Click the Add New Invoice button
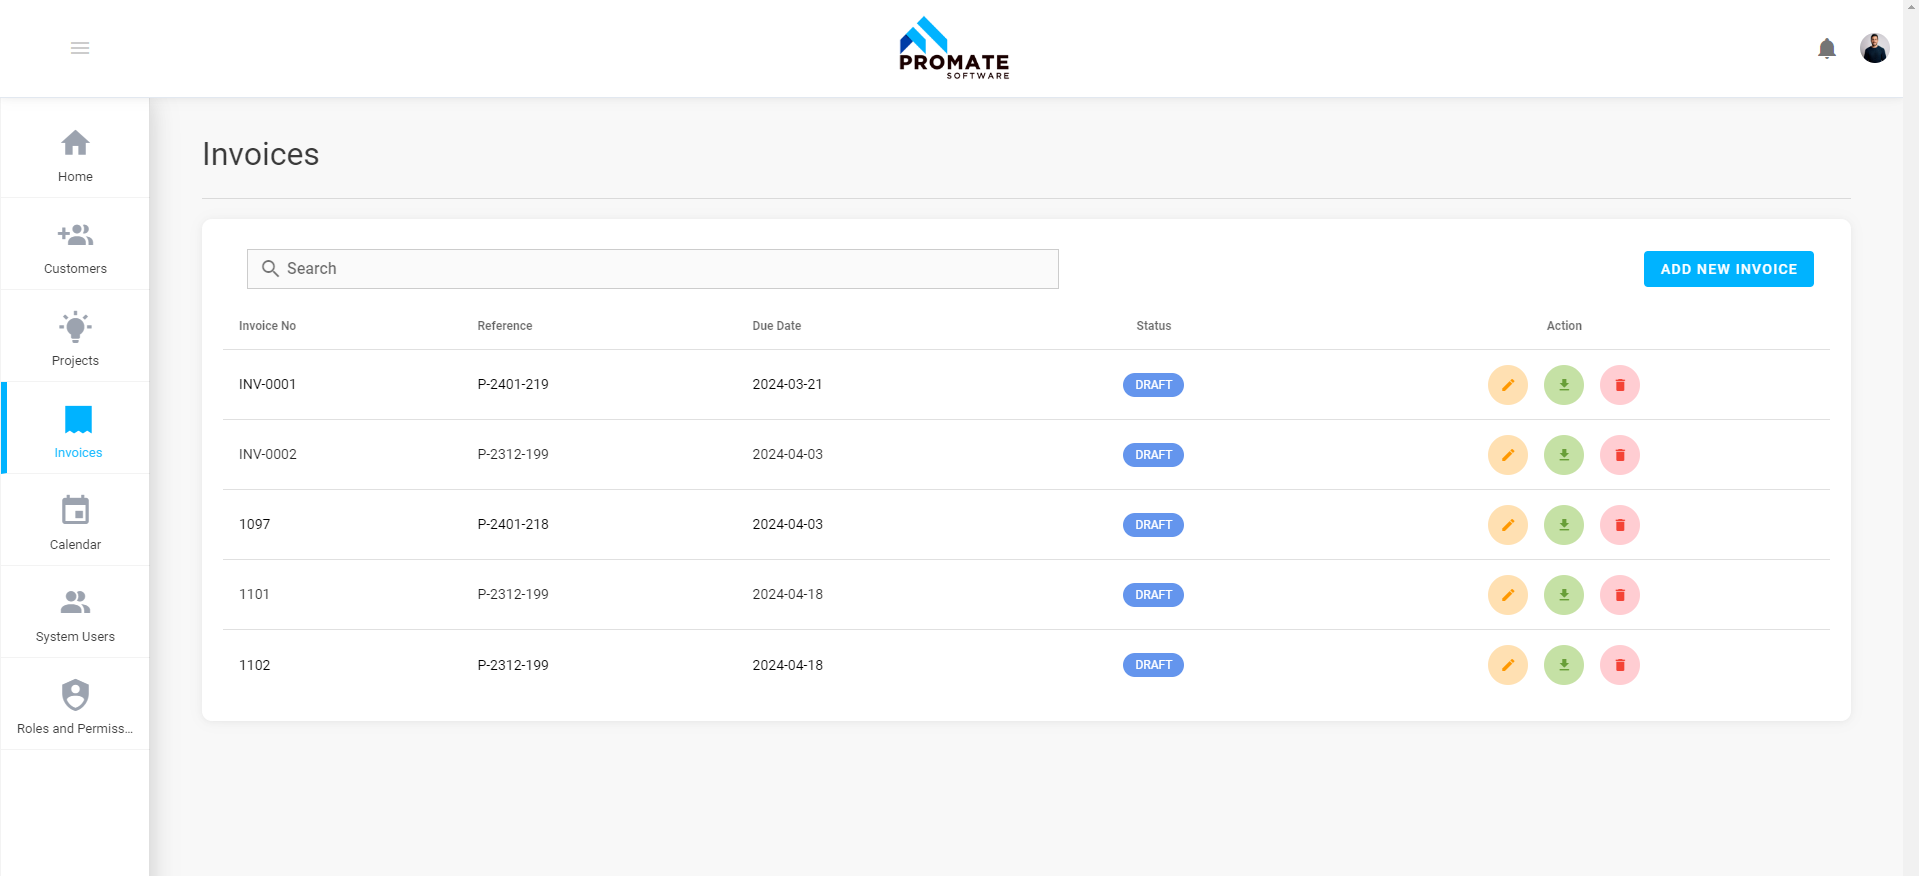Screen dimensions: 1919x876 point(1728,269)
